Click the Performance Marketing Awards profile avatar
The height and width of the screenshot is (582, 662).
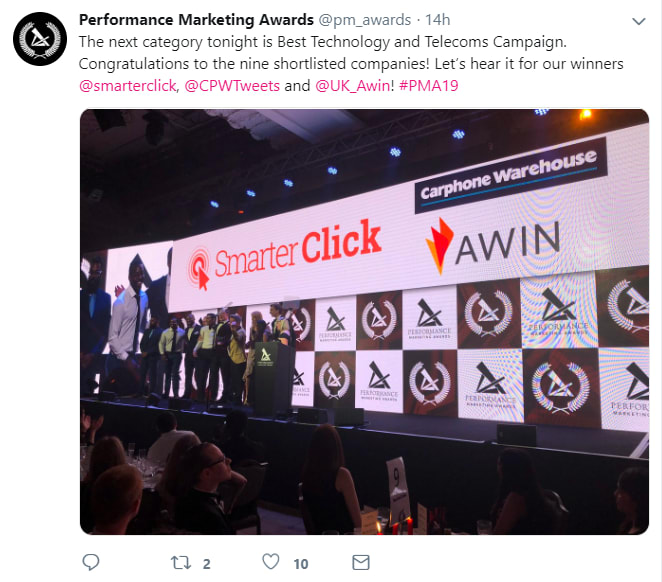(40, 39)
